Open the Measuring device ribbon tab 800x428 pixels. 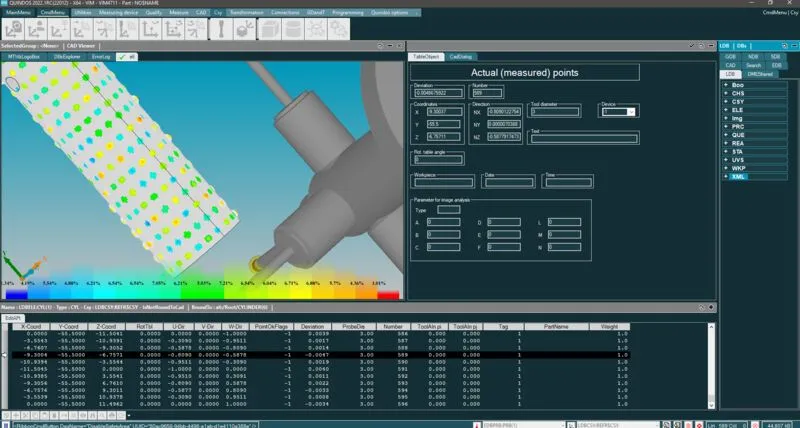point(118,12)
